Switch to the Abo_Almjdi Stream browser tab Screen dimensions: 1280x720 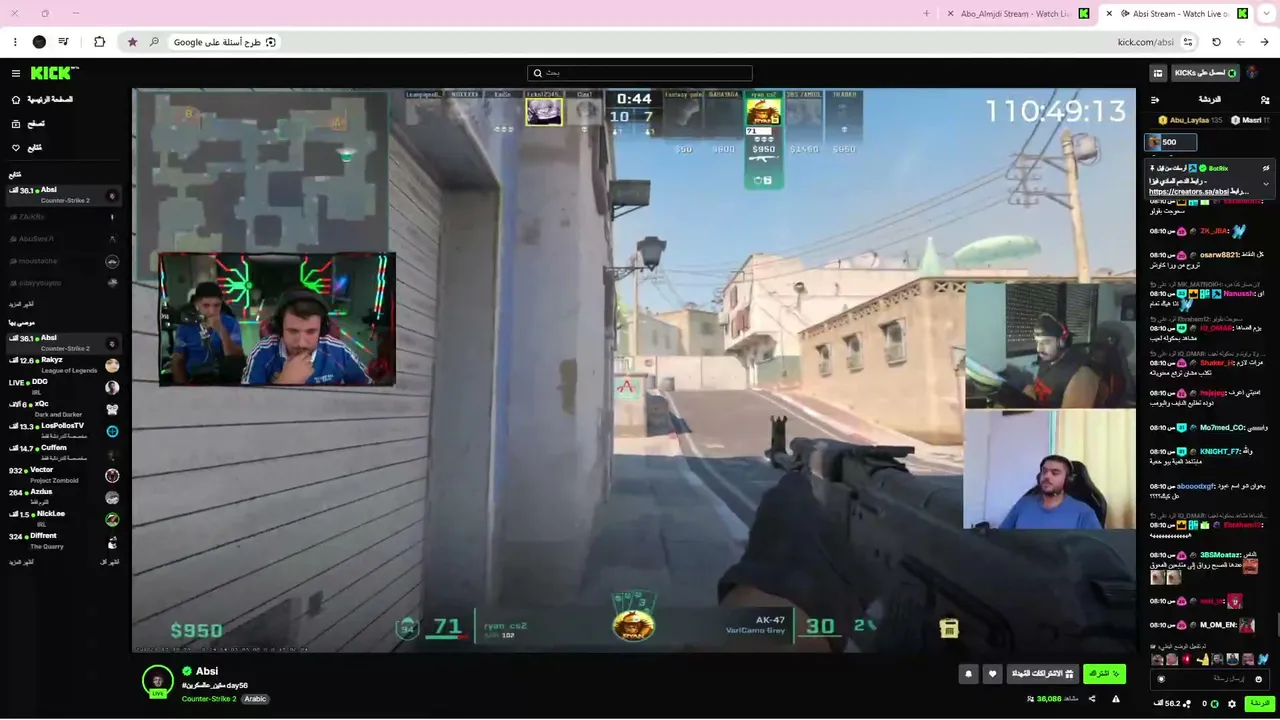[1016, 14]
